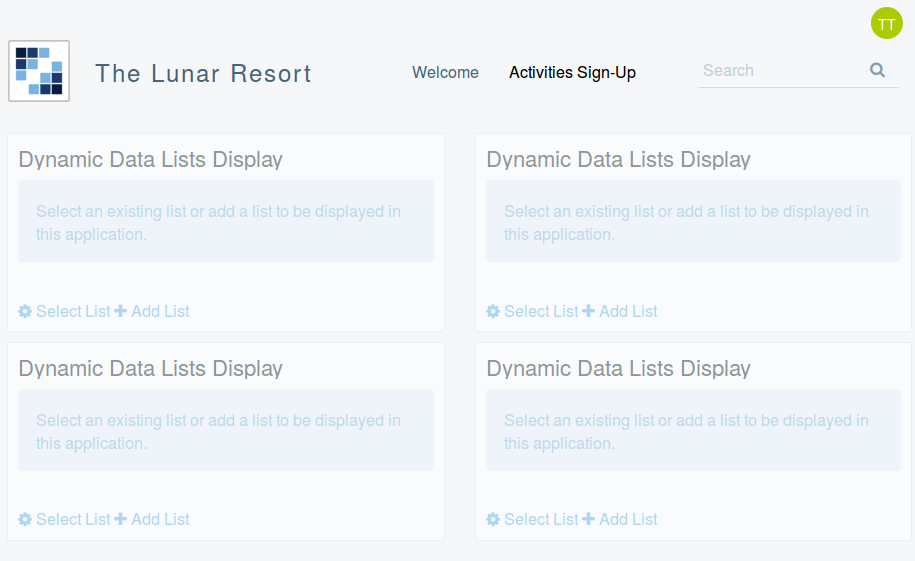Click Select List in top-right portlet
This screenshot has width=915, height=561.
click(541, 311)
